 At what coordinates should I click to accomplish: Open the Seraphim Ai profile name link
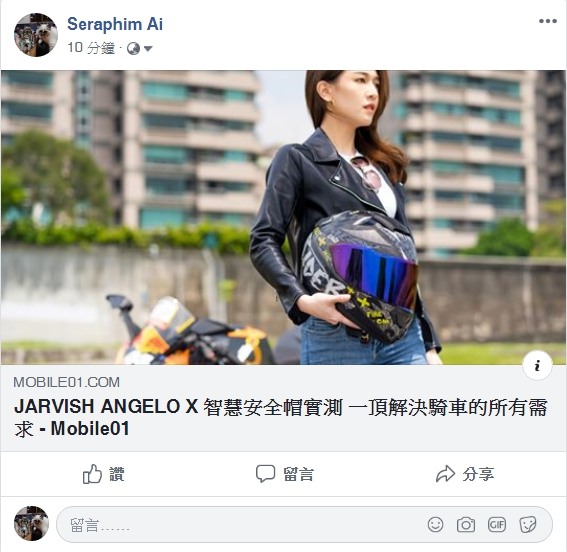[115, 24]
